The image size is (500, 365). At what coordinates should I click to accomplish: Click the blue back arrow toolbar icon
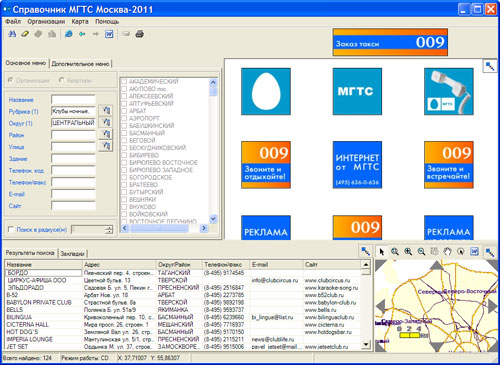tap(82, 34)
